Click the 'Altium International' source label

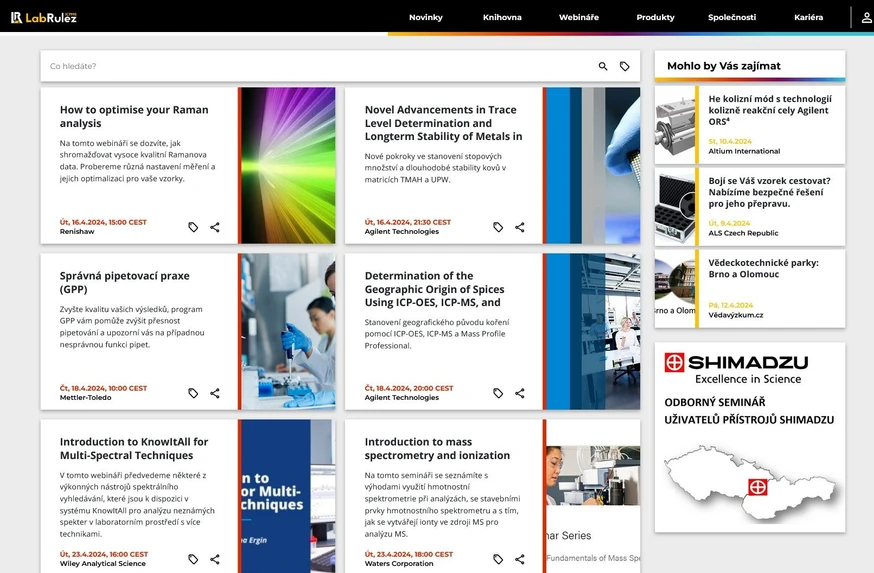point(744,151)
